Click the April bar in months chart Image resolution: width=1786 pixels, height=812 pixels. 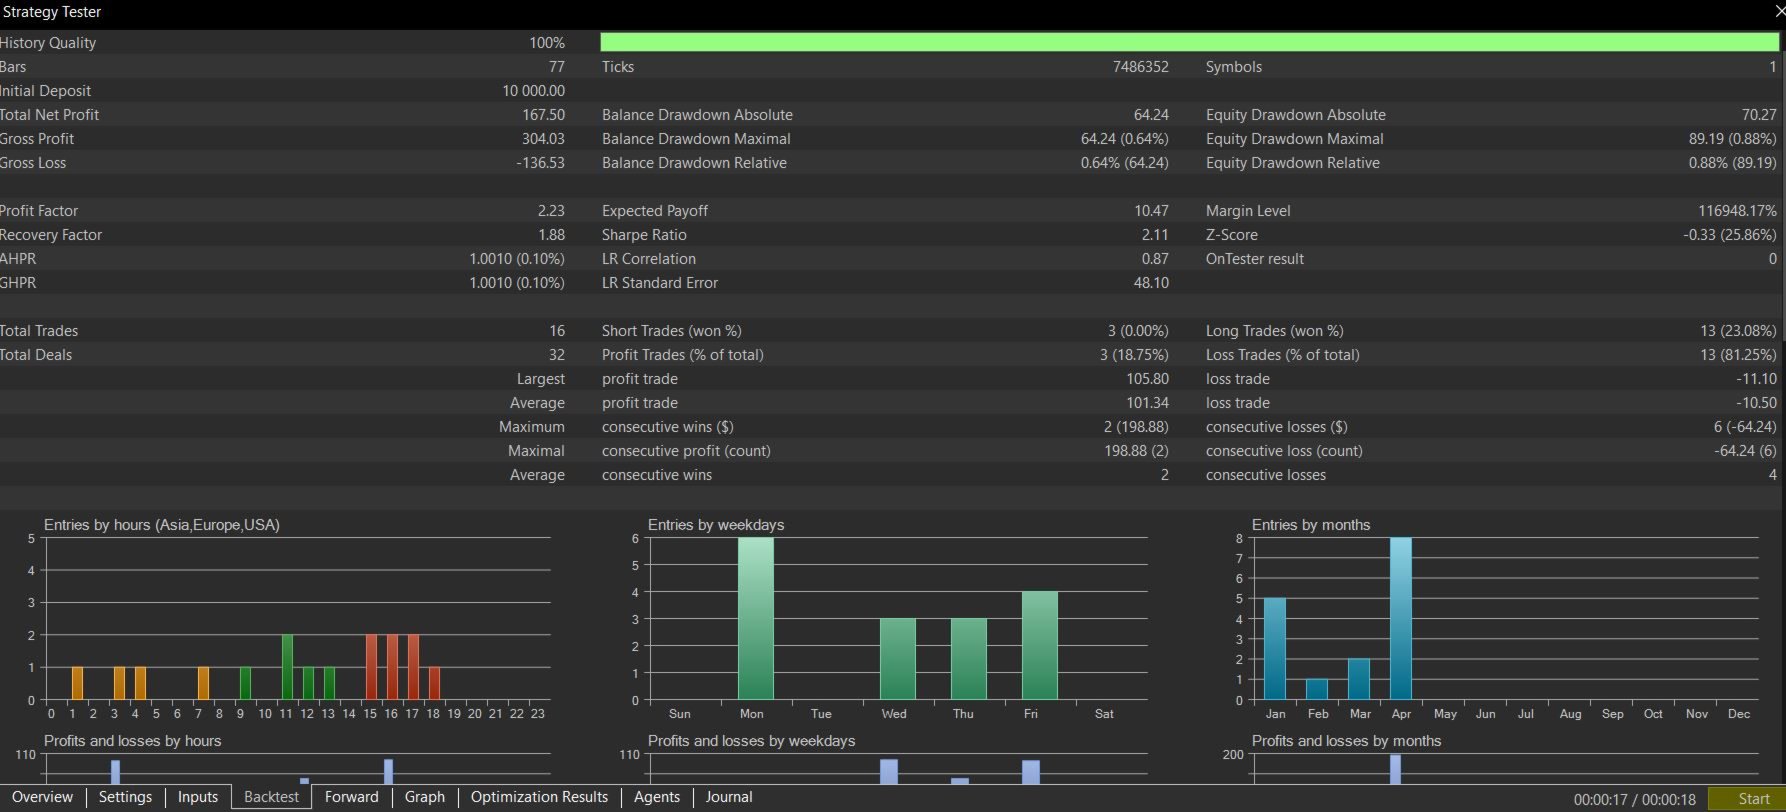click(x=1400, y=618)
